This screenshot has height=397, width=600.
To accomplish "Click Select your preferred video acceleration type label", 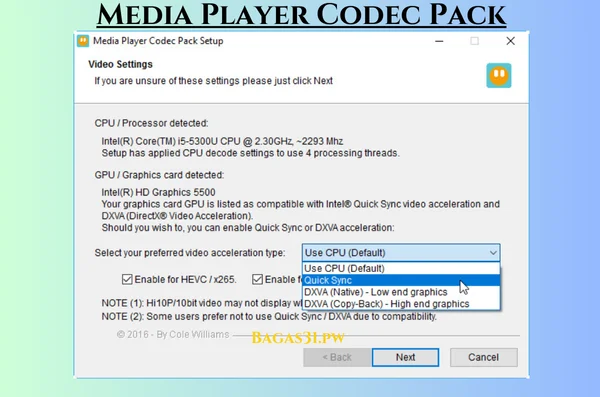I will click(190, 253).
